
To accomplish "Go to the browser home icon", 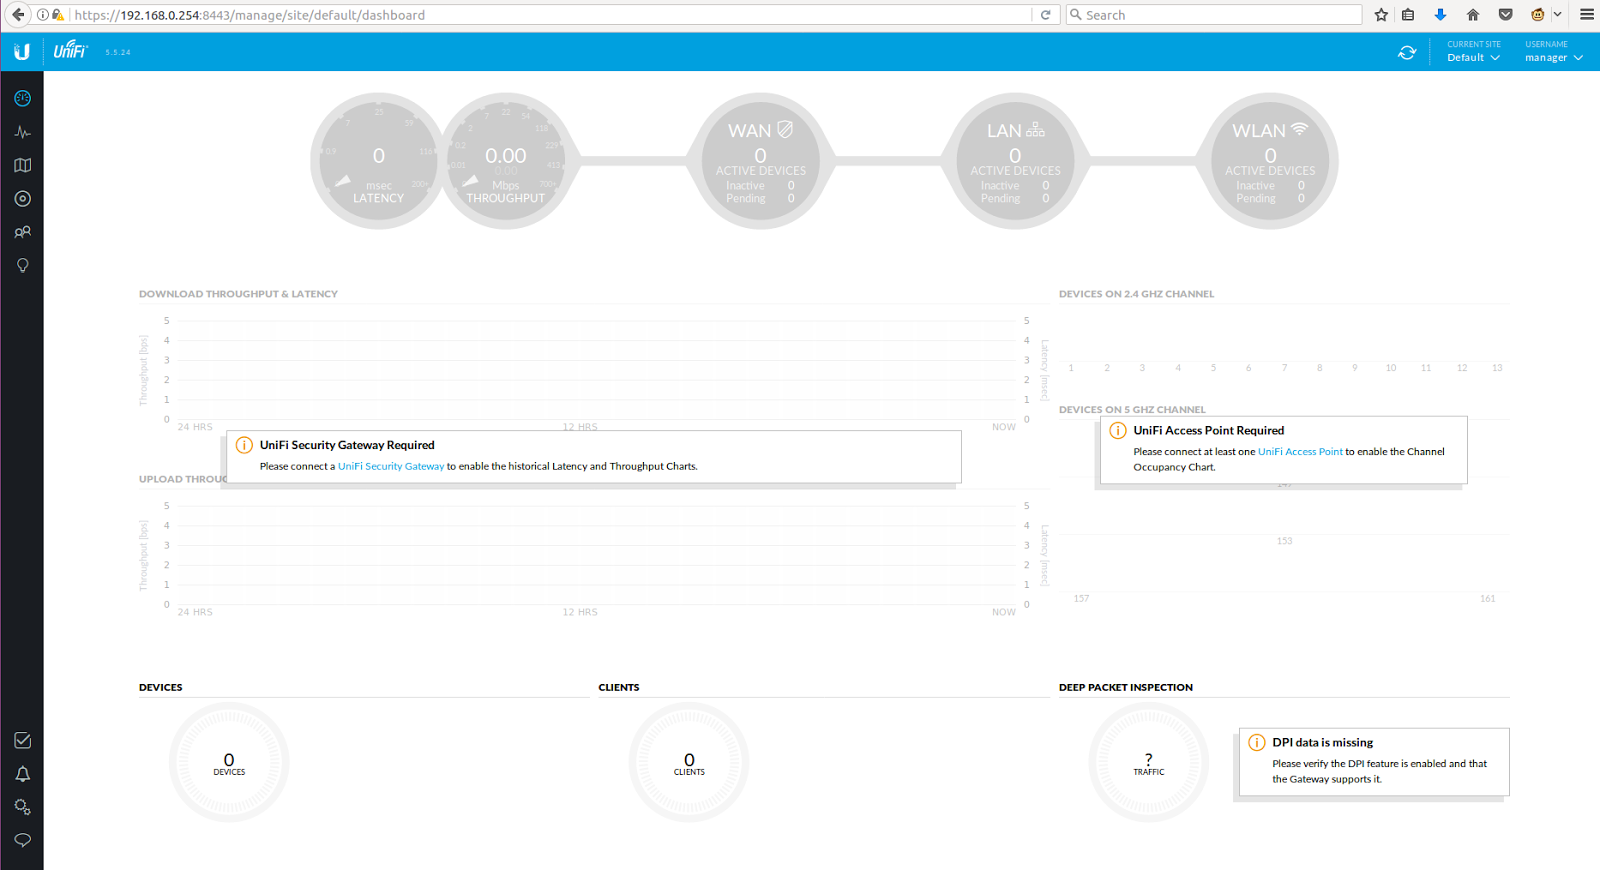I will (1472, 15).
